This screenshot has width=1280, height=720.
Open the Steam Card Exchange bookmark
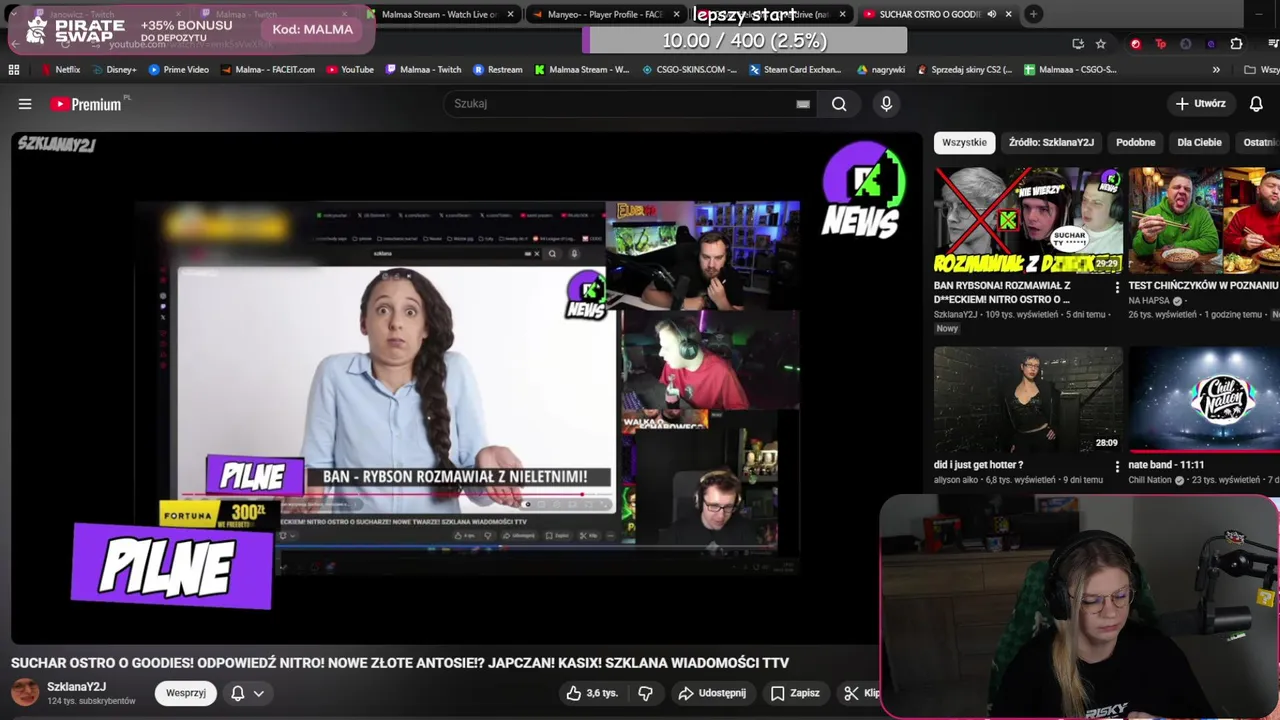pos(795,70)
